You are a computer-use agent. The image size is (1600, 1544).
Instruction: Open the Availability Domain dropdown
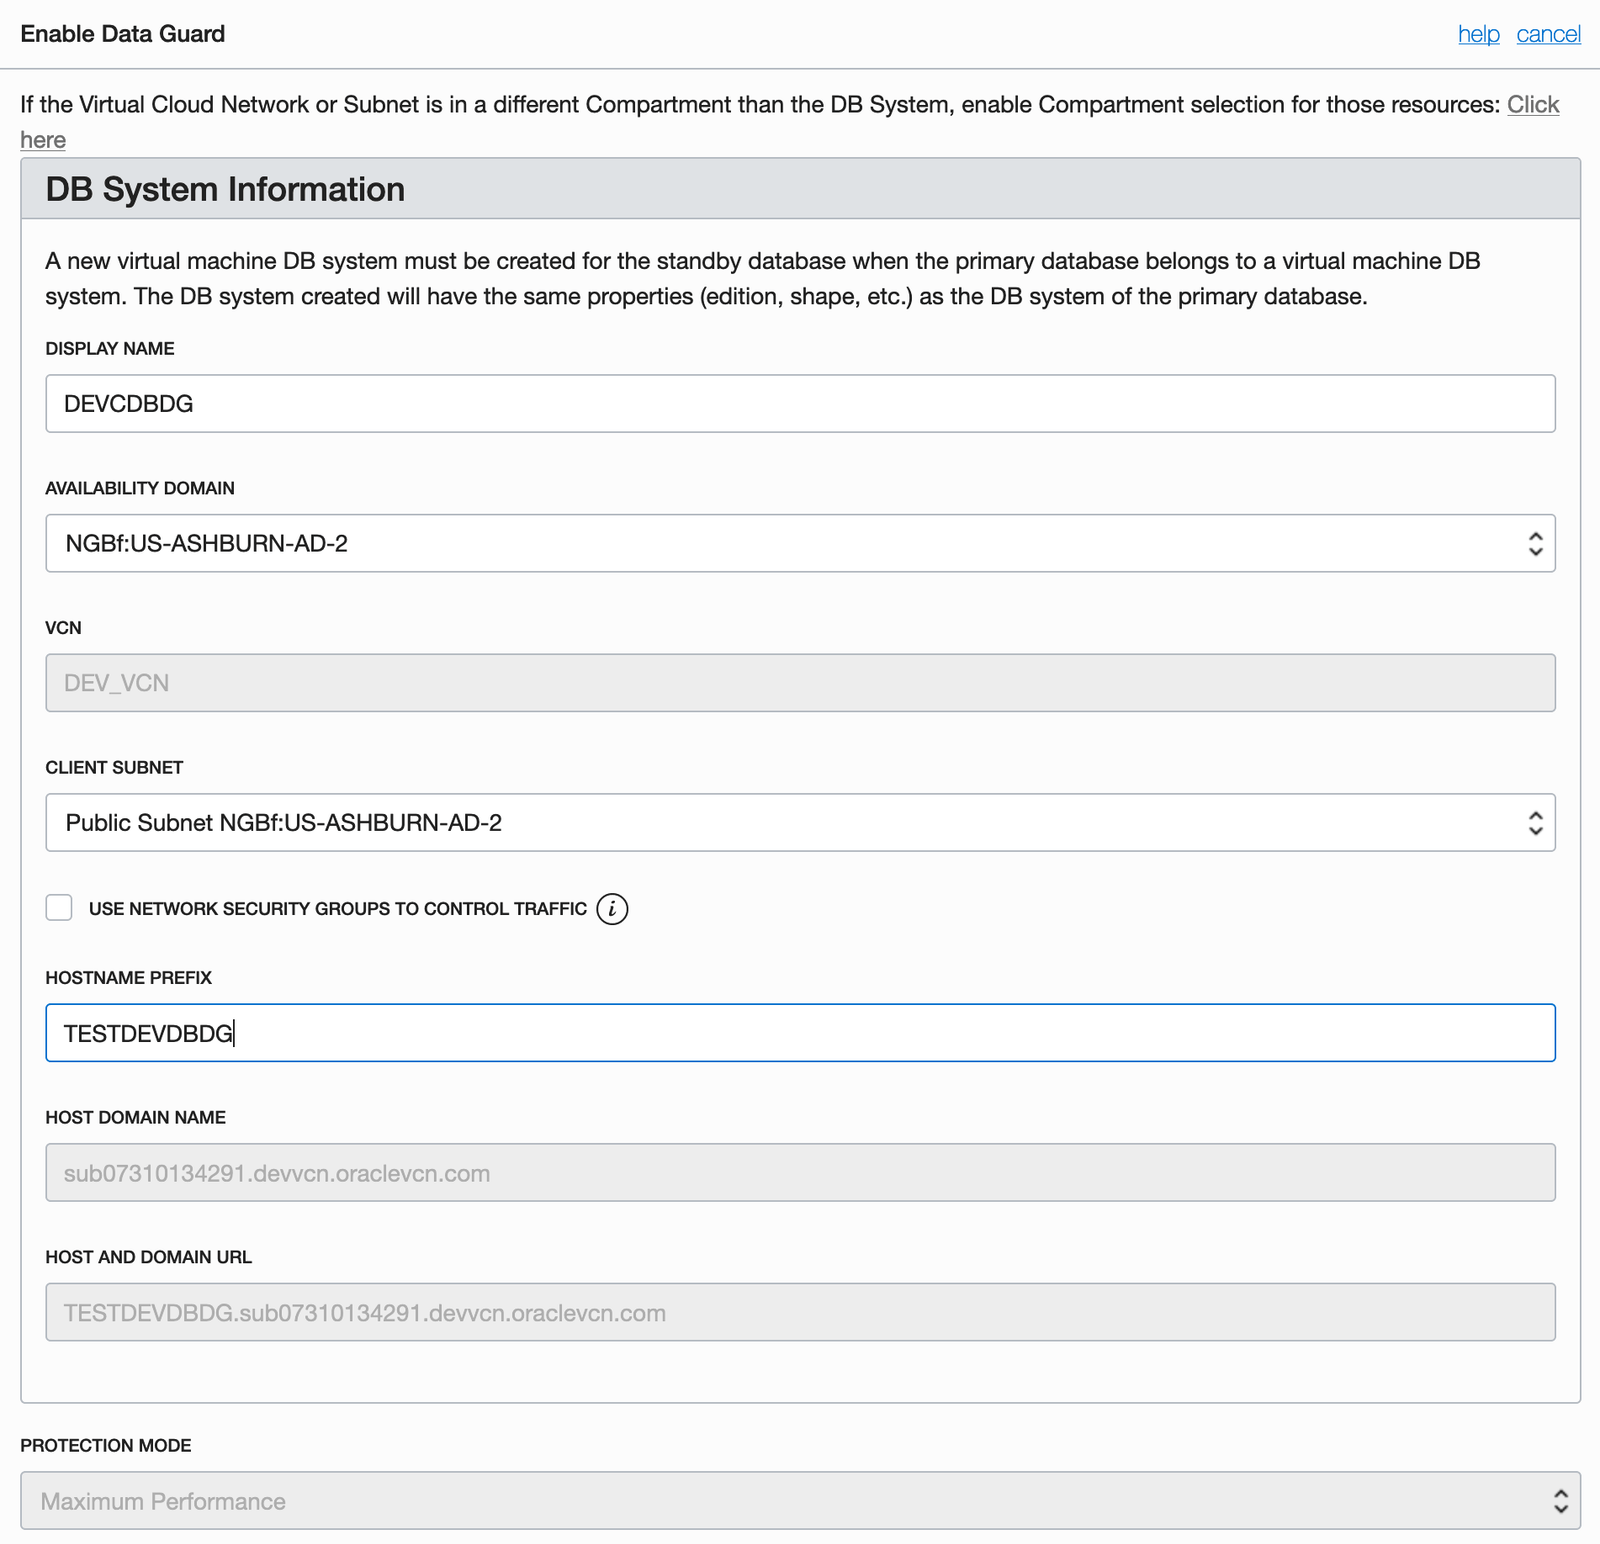pyautogui.click(x=800, y=543)
